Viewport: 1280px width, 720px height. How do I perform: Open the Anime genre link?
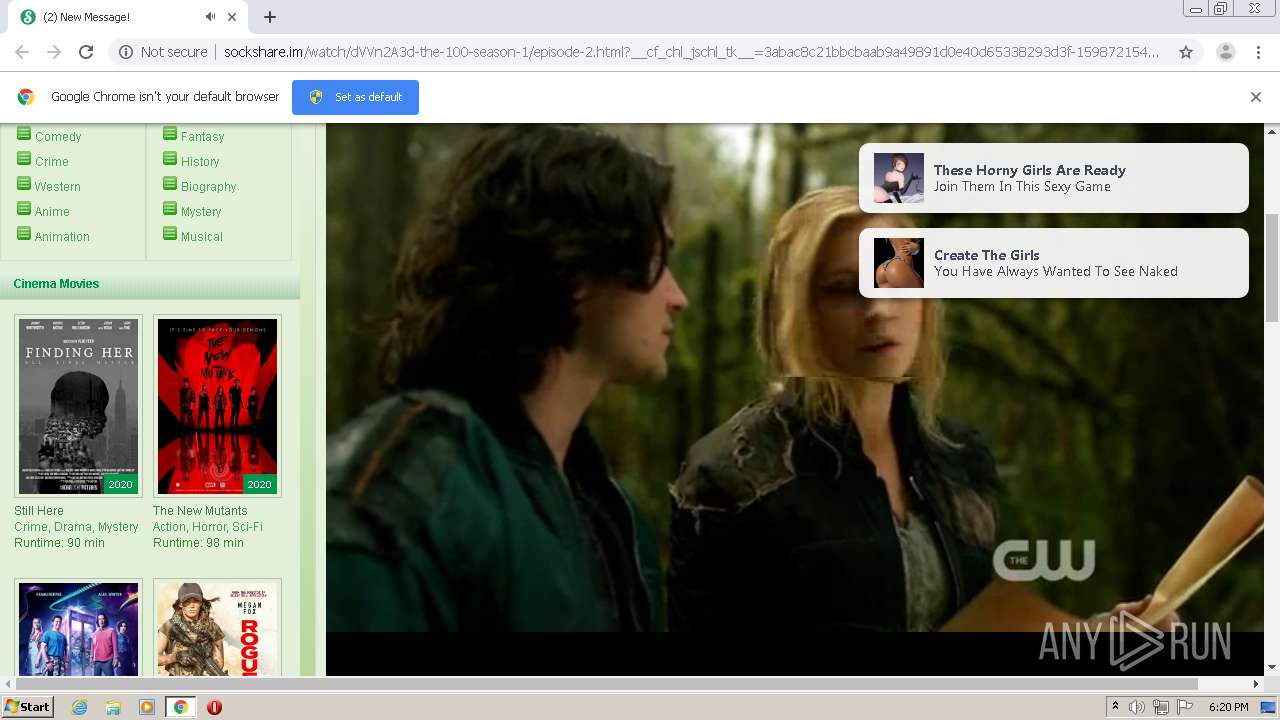[x=52, y=212]
